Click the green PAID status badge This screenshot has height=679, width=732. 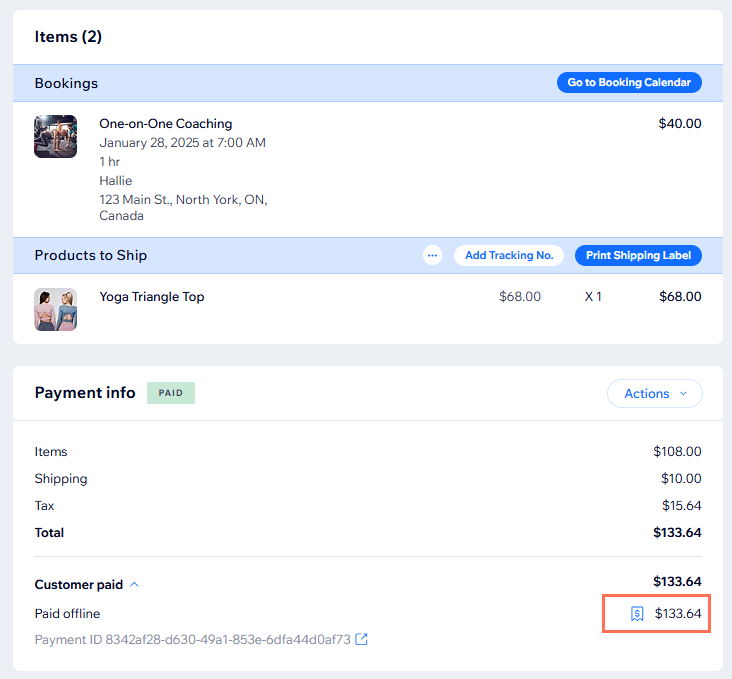click(171, 393)
